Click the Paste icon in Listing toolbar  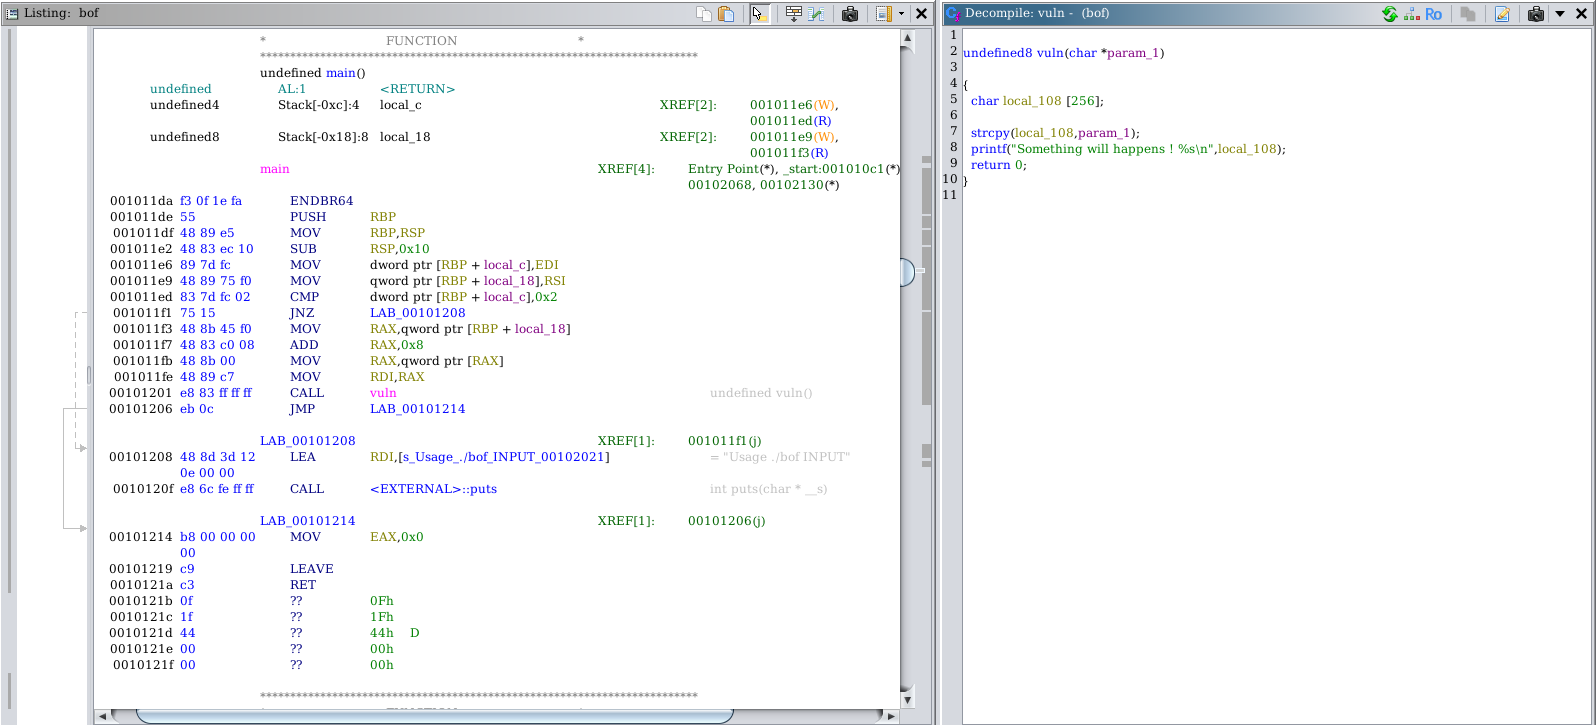(727, 14)
